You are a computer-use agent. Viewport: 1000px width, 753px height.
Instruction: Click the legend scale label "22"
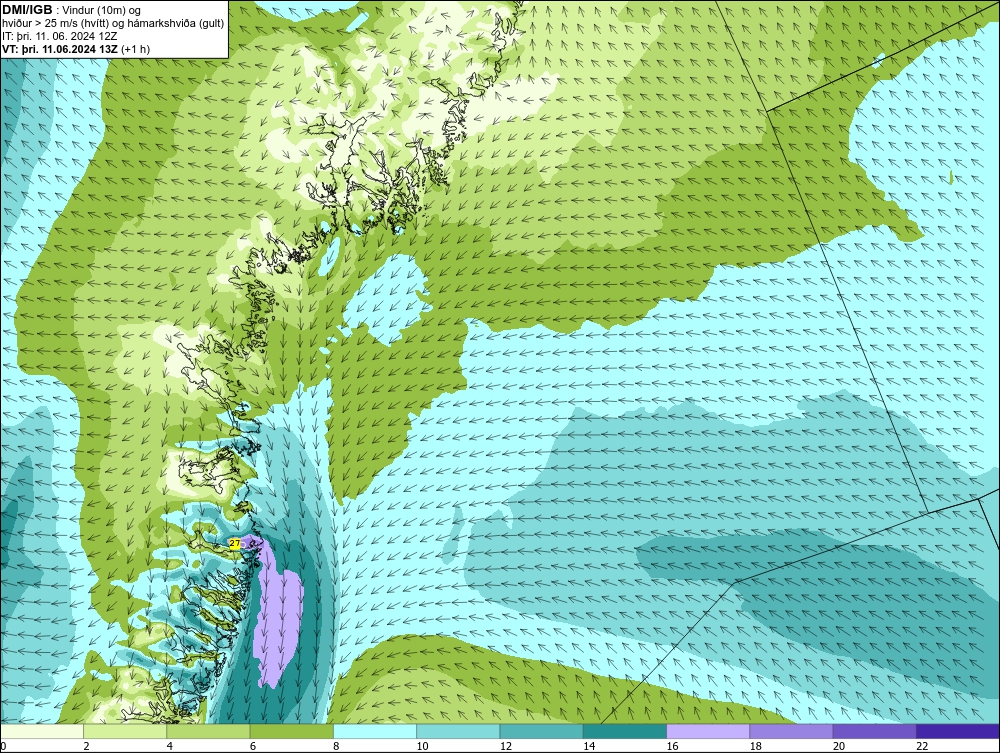(922, 746)
